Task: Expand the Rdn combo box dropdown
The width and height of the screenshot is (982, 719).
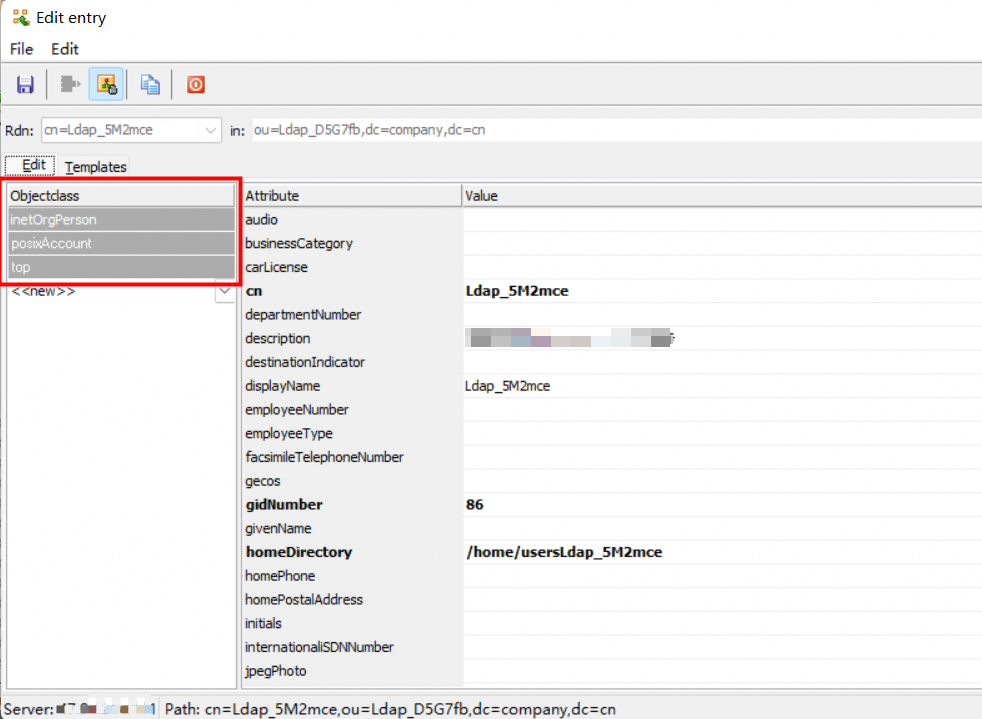Action: click(x=210, y=130)
